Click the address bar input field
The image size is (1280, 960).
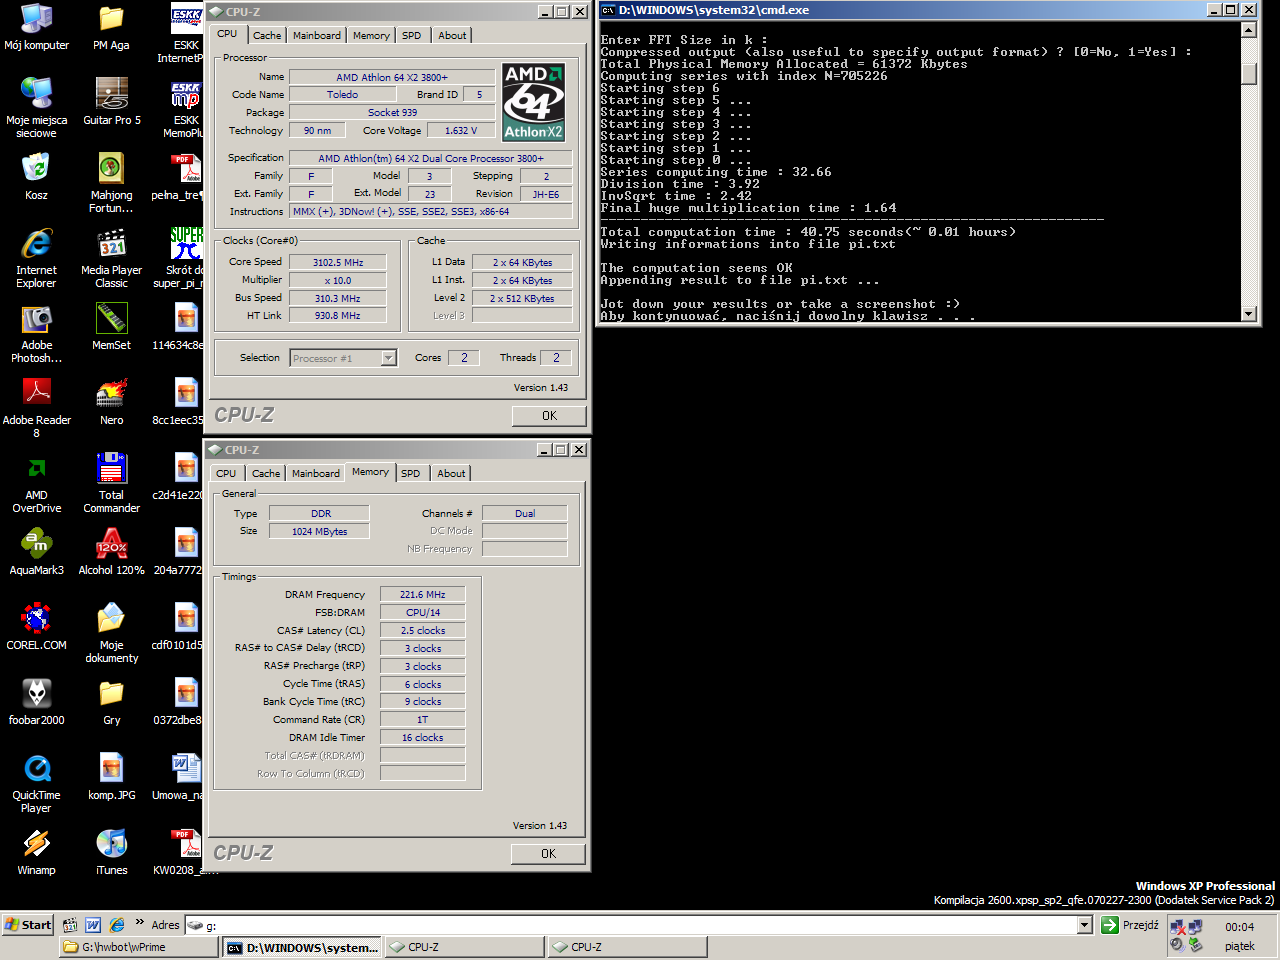[x=640, y=925]
